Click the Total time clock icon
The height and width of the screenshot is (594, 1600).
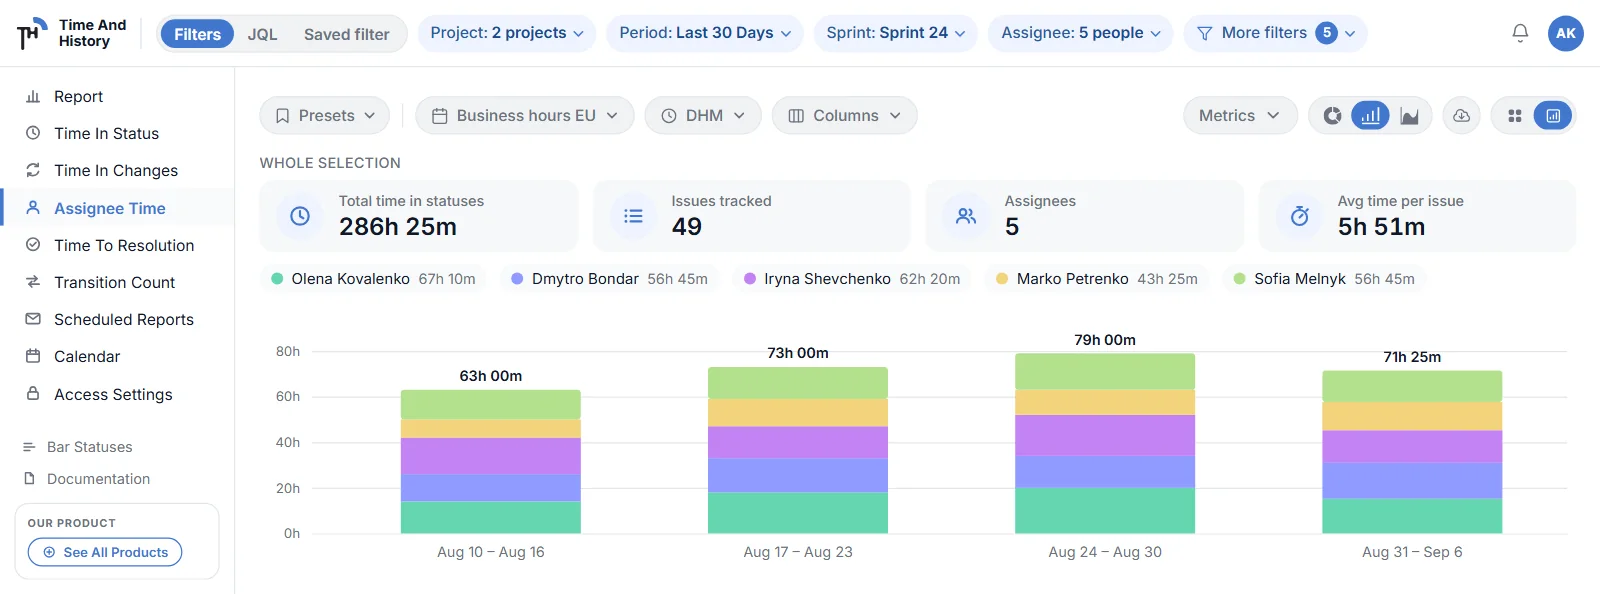(300, 216)
